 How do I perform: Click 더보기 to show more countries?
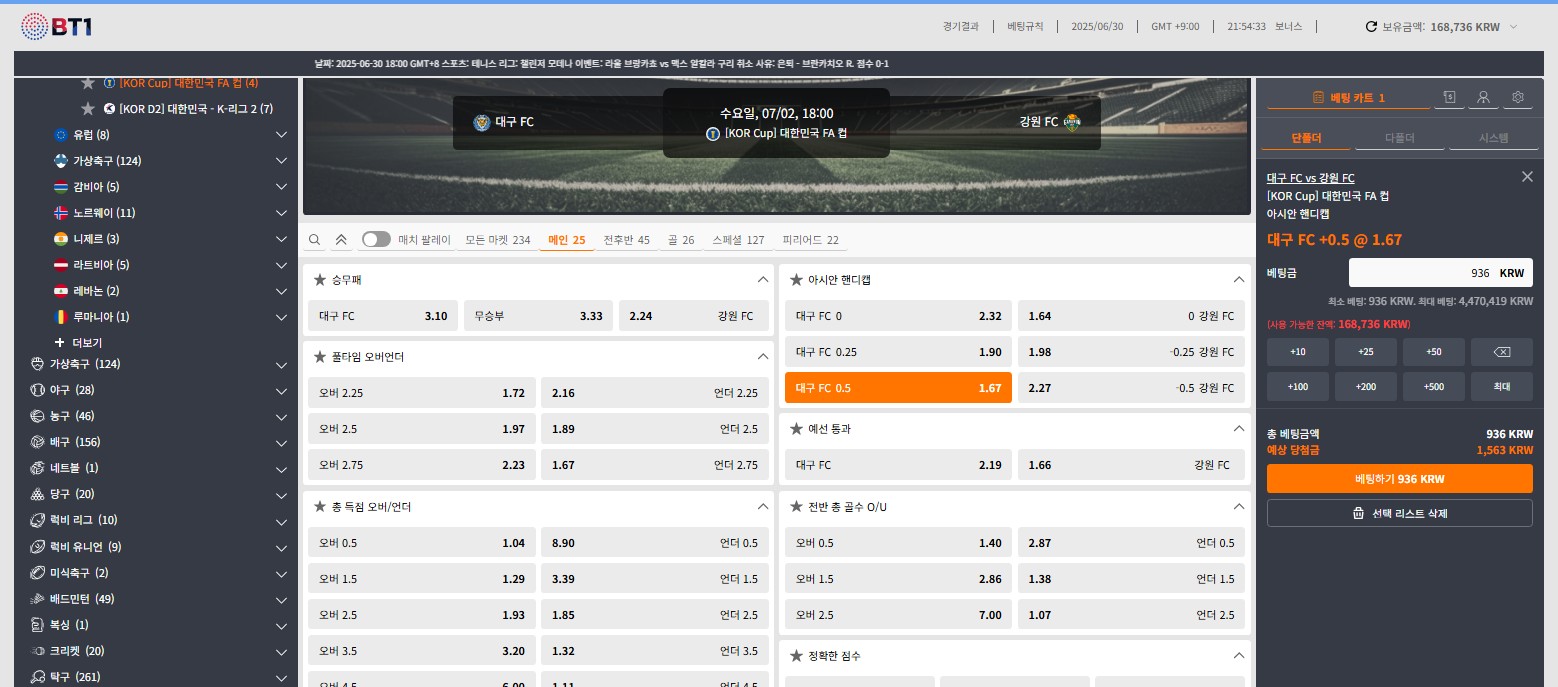click(87, 342)
